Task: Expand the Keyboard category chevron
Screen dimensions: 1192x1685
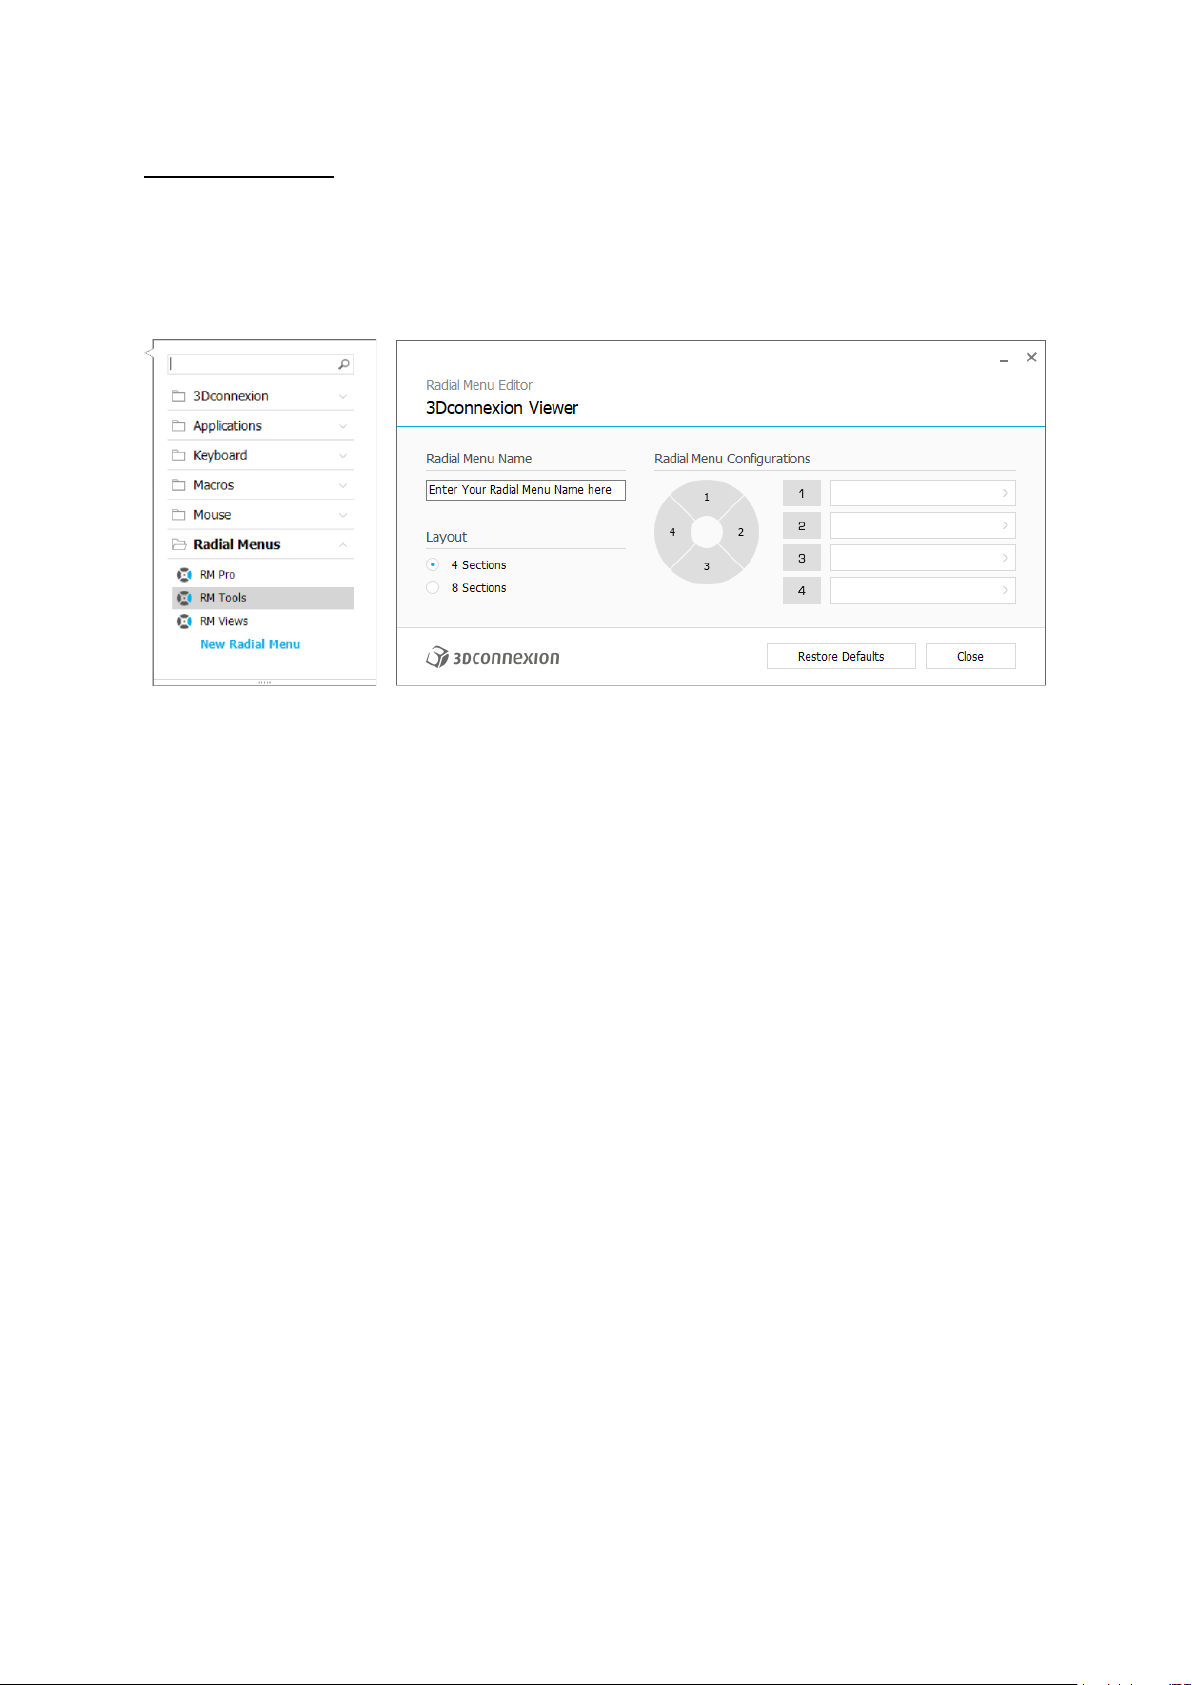Action: pyautogui.click(x=343, y=456)
